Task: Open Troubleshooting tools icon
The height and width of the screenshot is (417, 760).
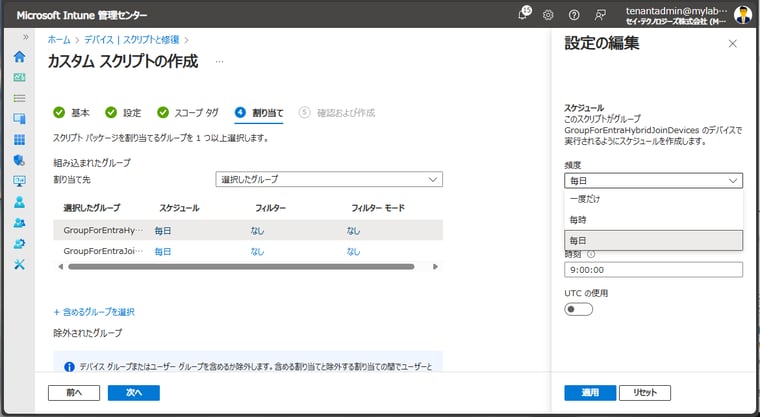Action: click(x=19, y=265)
